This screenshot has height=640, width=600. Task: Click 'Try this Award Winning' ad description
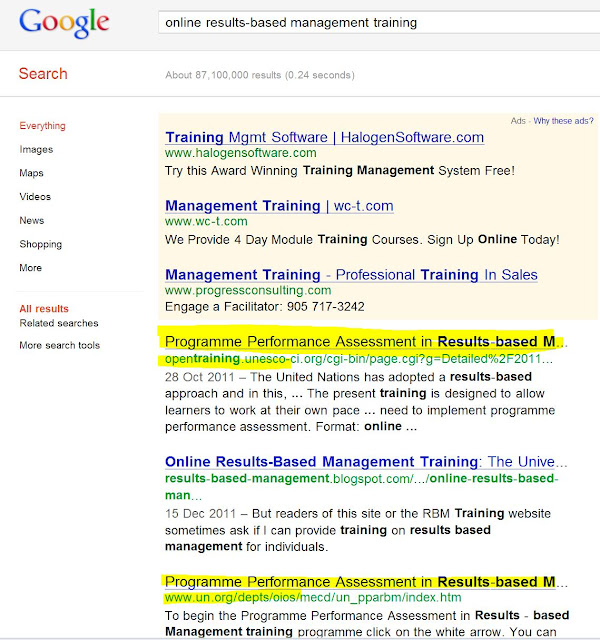tap(340, 171)
